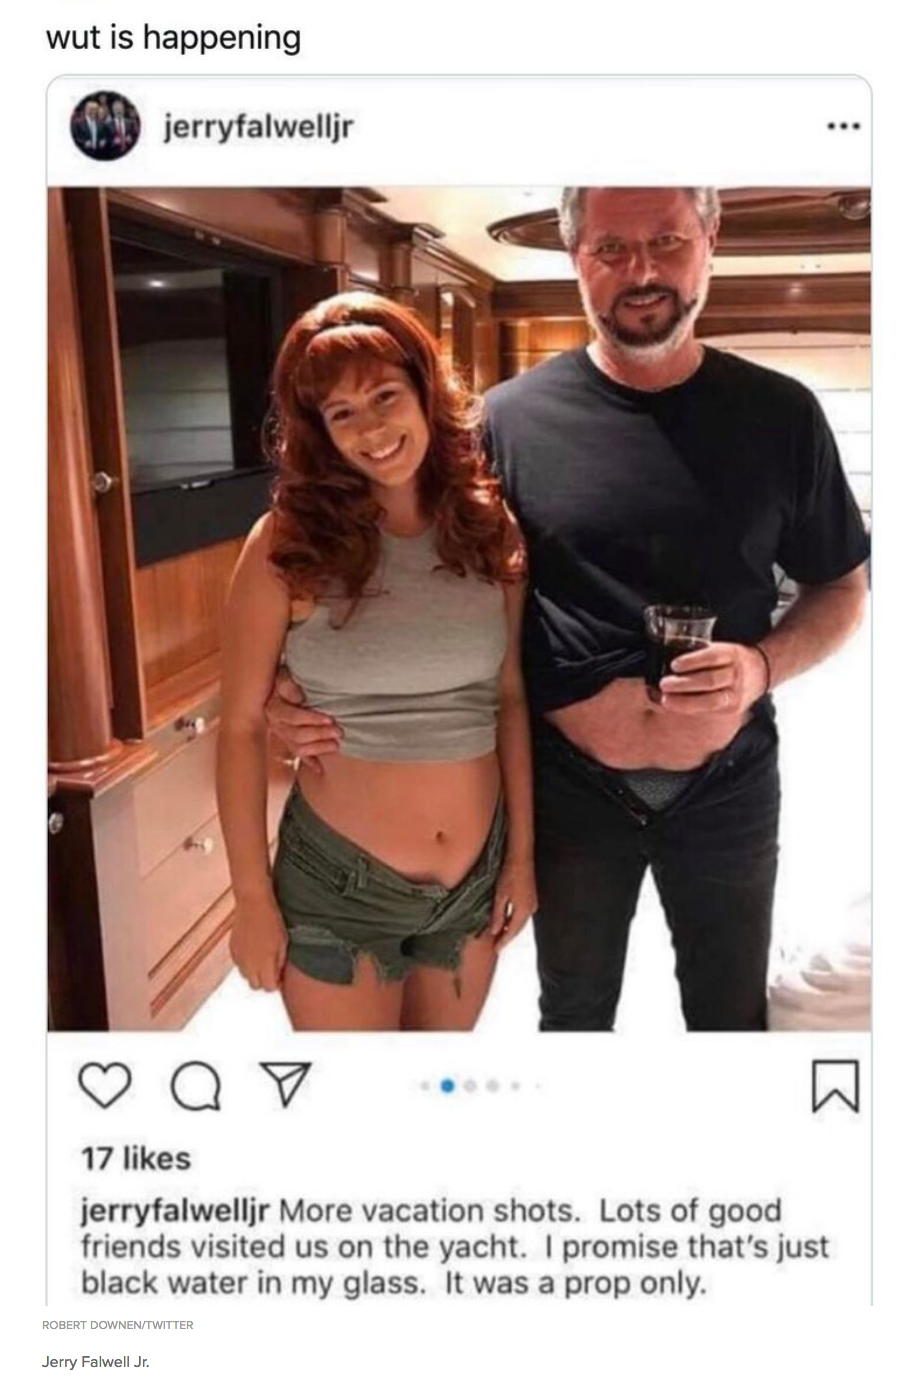The height and width of the screenshot is (1384, 910).
Task: Open the three-dot options menu
Action: point(842,127)
